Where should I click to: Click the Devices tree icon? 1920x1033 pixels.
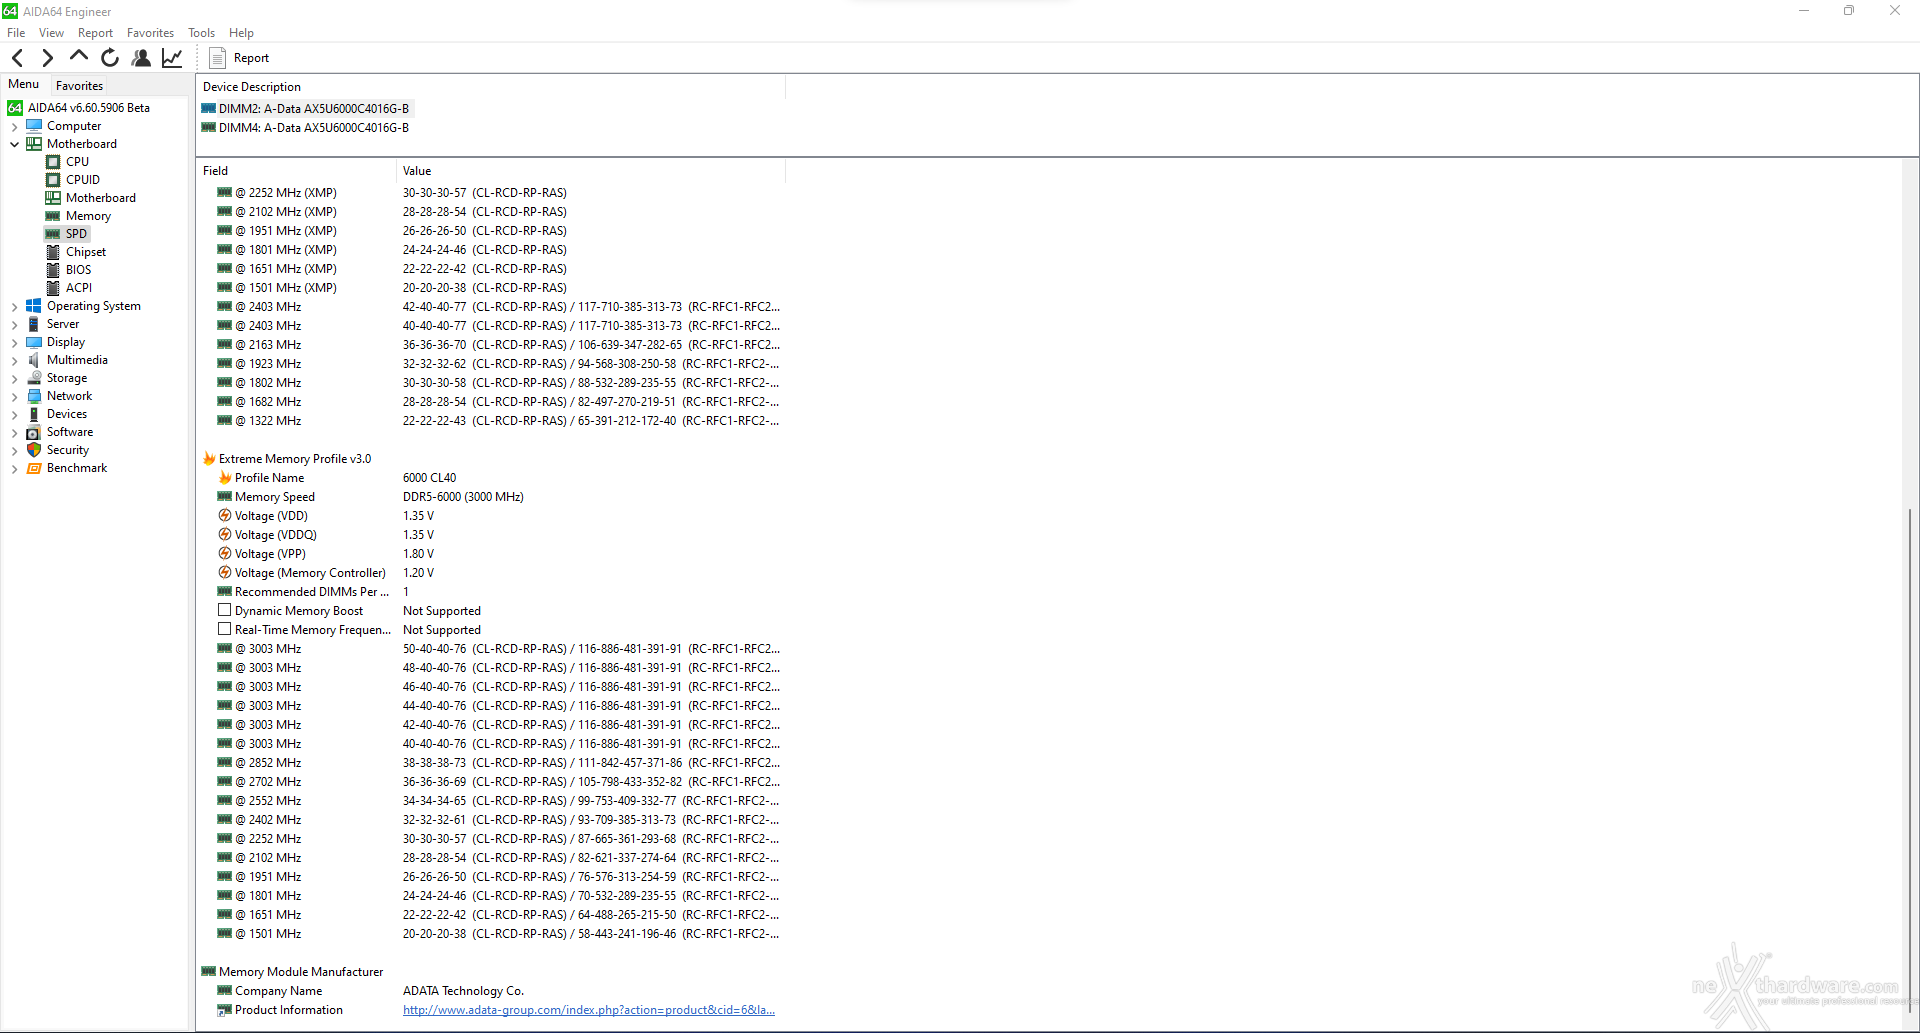[34, 414]
